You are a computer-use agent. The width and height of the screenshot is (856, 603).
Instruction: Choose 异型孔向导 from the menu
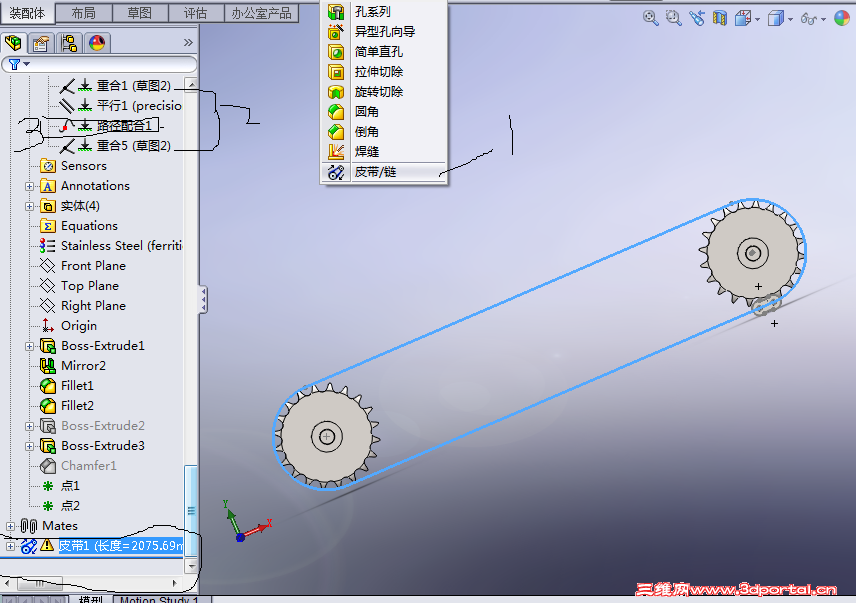pos(384,32)
